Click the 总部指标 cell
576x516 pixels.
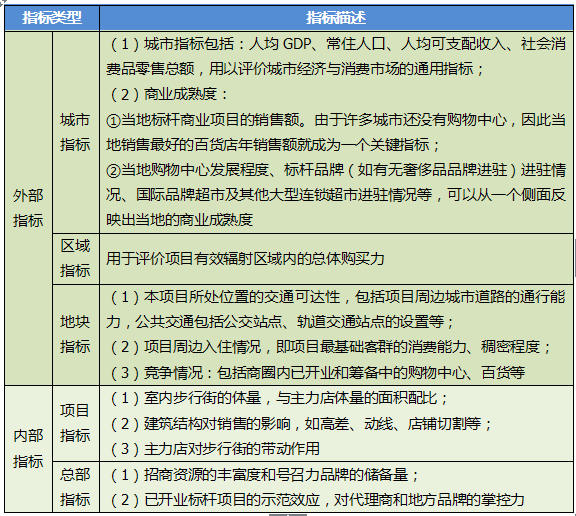(75, 487)
